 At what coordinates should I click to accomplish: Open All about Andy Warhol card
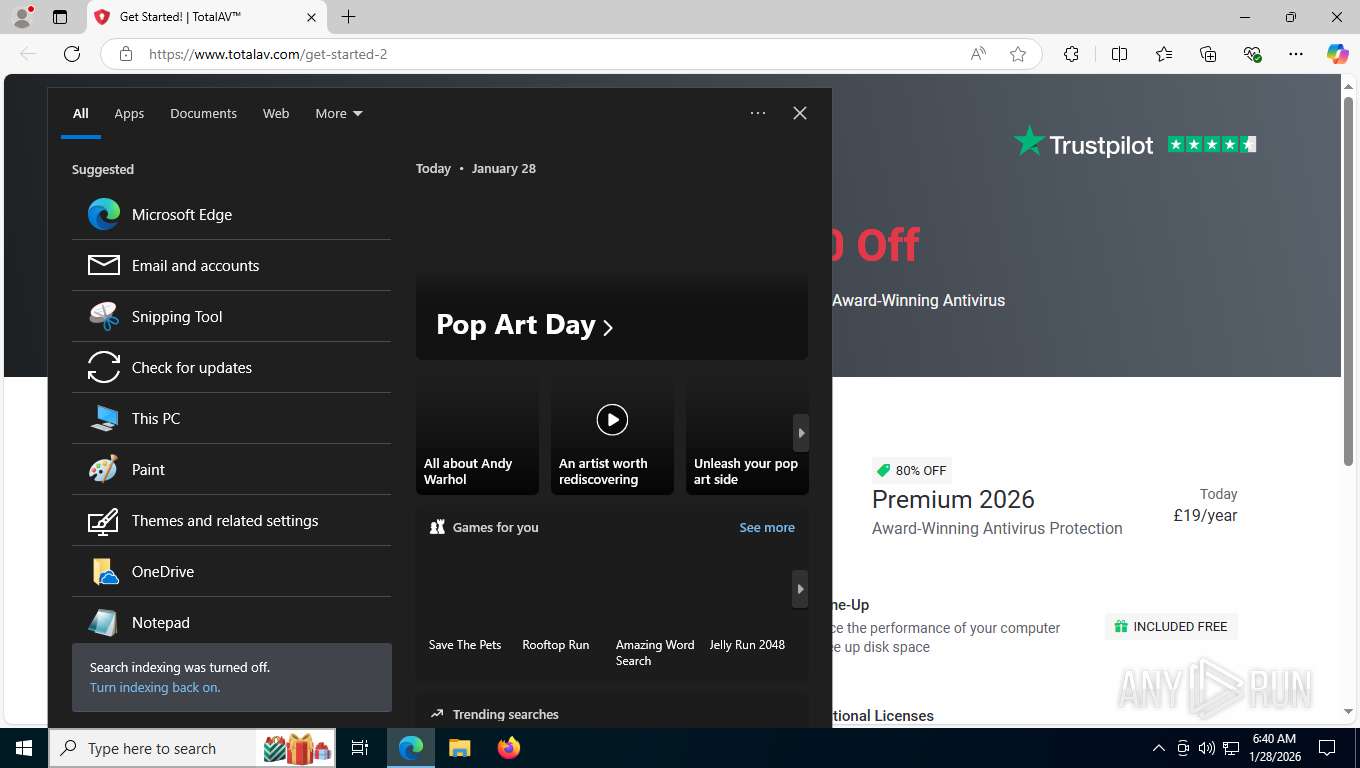(477, 433)
